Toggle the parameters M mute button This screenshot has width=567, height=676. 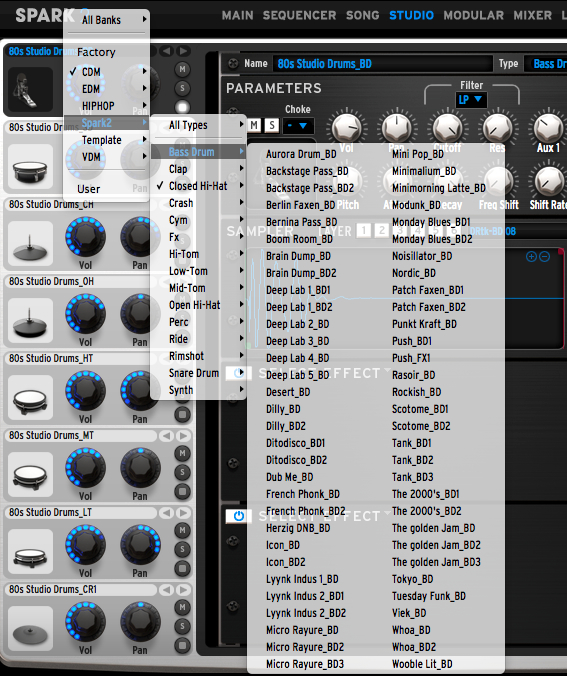pyautogui.click(x=254, y=125)
